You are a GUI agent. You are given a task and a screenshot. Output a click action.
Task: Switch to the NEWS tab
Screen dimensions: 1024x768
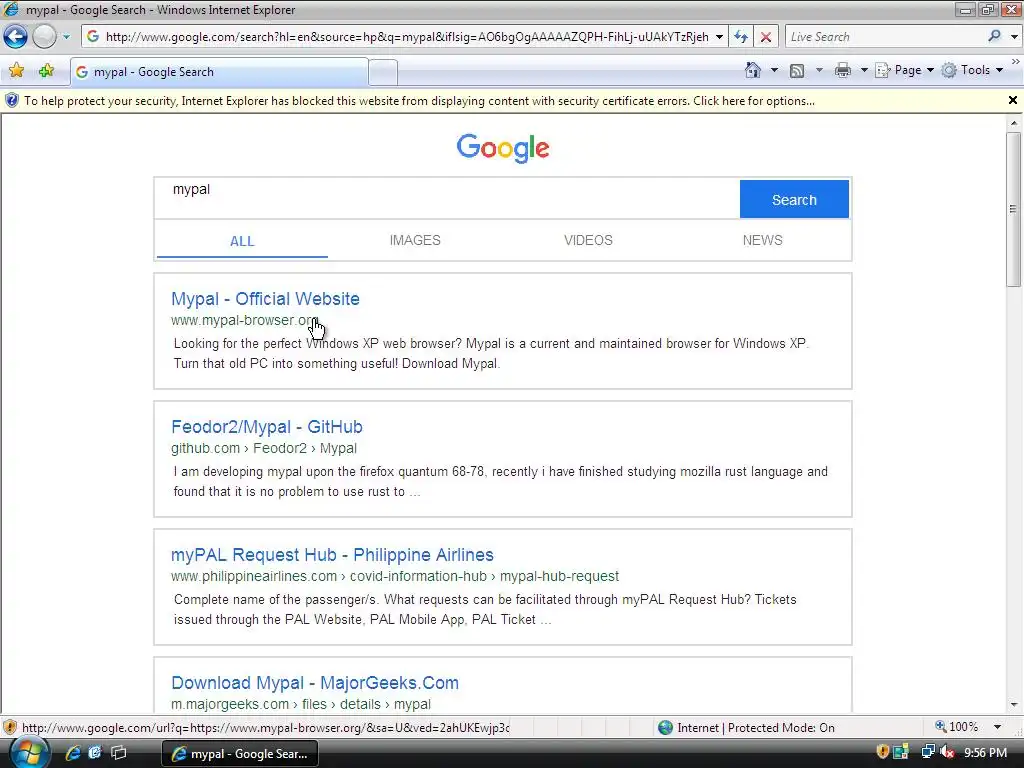tap(762, 240)
